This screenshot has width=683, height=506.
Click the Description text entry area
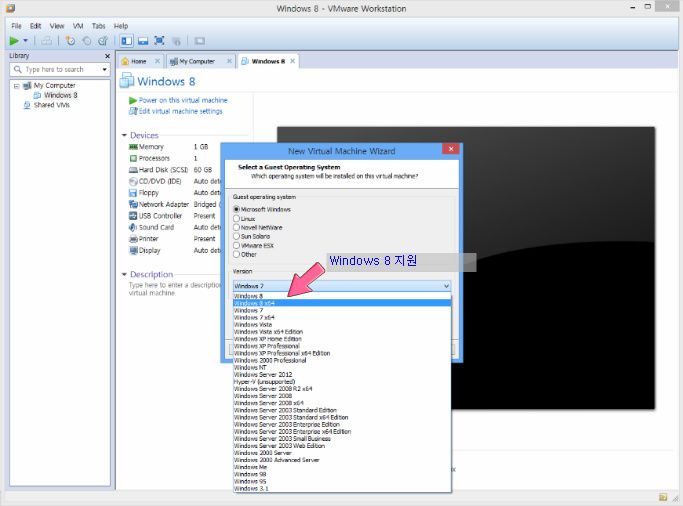click(174, 289)
